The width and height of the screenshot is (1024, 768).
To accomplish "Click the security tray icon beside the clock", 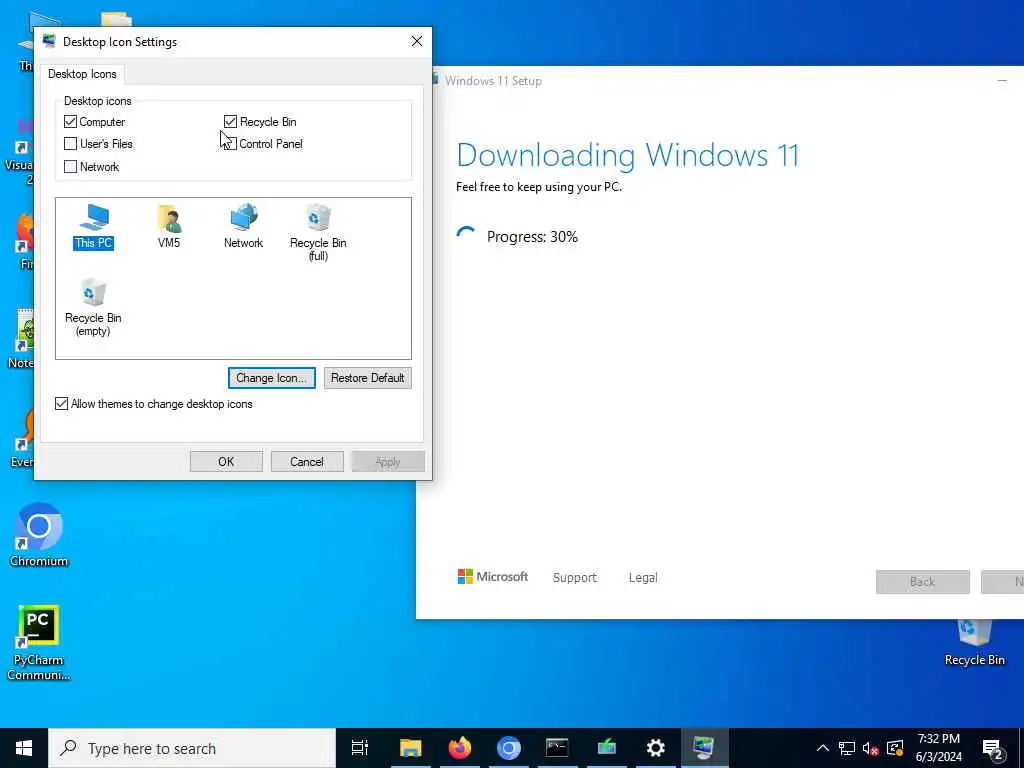I will pos(895,748).
